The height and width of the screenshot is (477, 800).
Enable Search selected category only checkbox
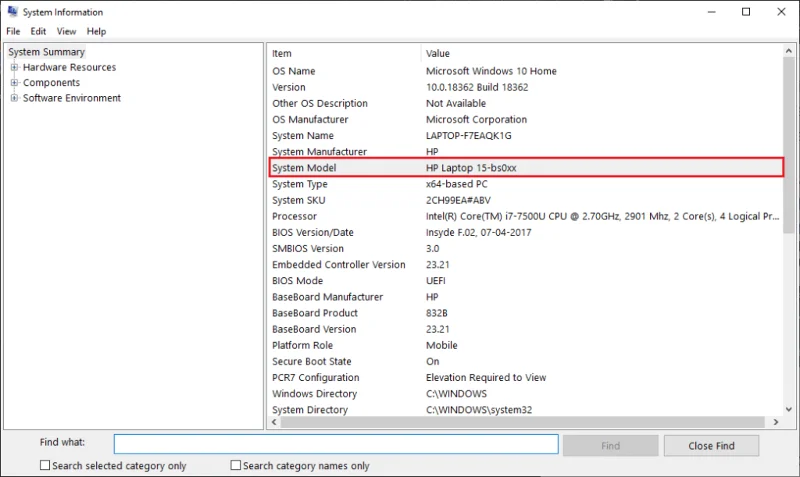(x=45, y=465)
